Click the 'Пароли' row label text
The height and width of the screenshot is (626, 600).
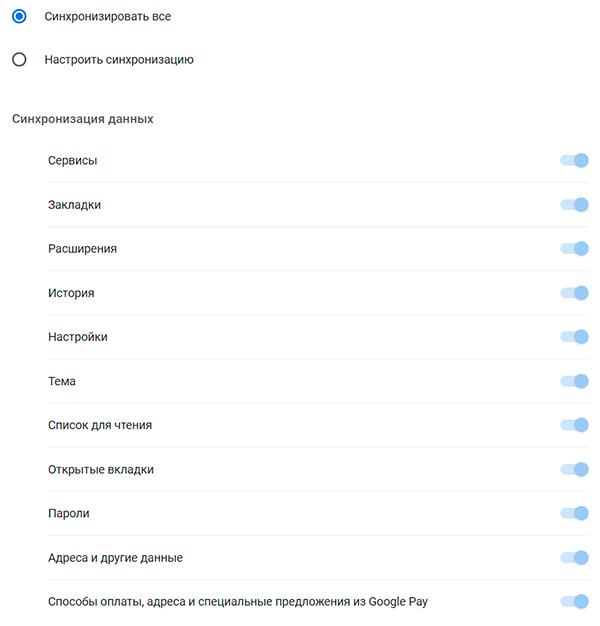[69, 513]
